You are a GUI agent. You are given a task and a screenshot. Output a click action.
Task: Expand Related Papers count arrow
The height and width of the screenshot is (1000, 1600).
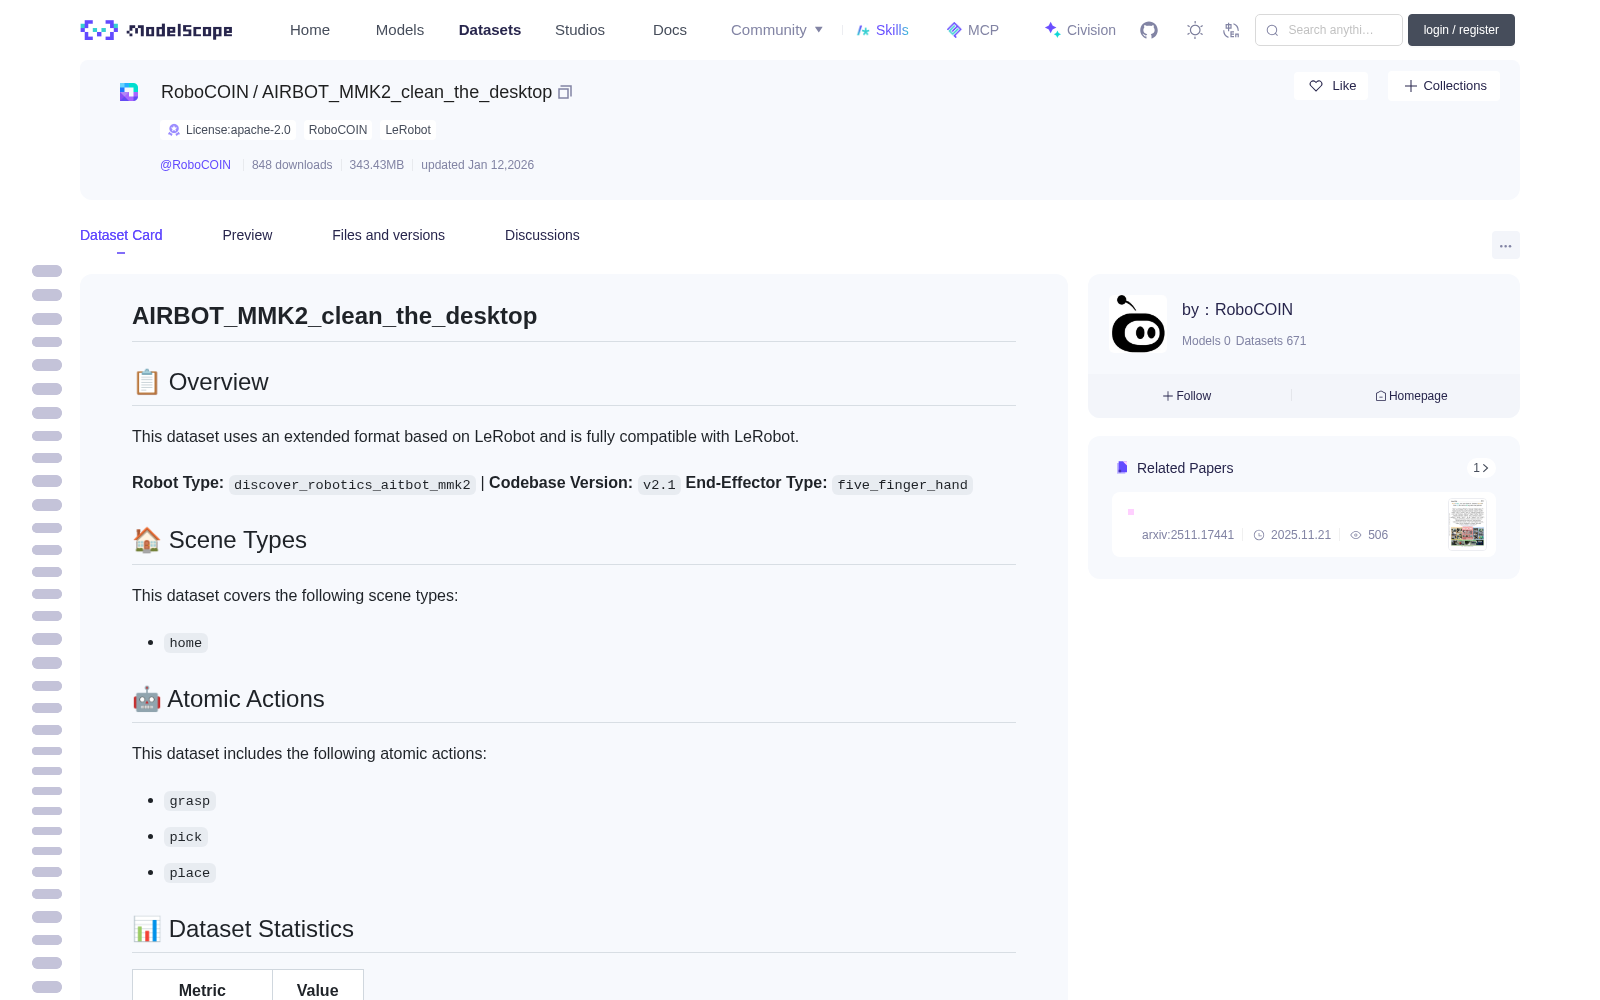(x=1481, y=468)
